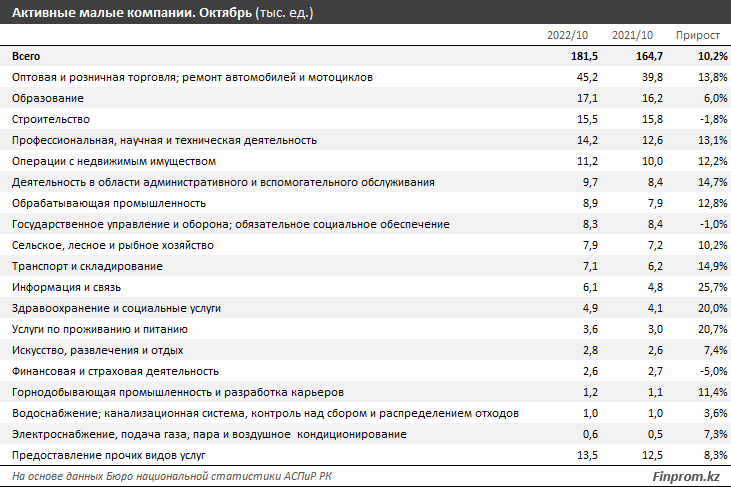Click the value 13,5
Viewport: 731px width, 487px height.
pos(587,455)
